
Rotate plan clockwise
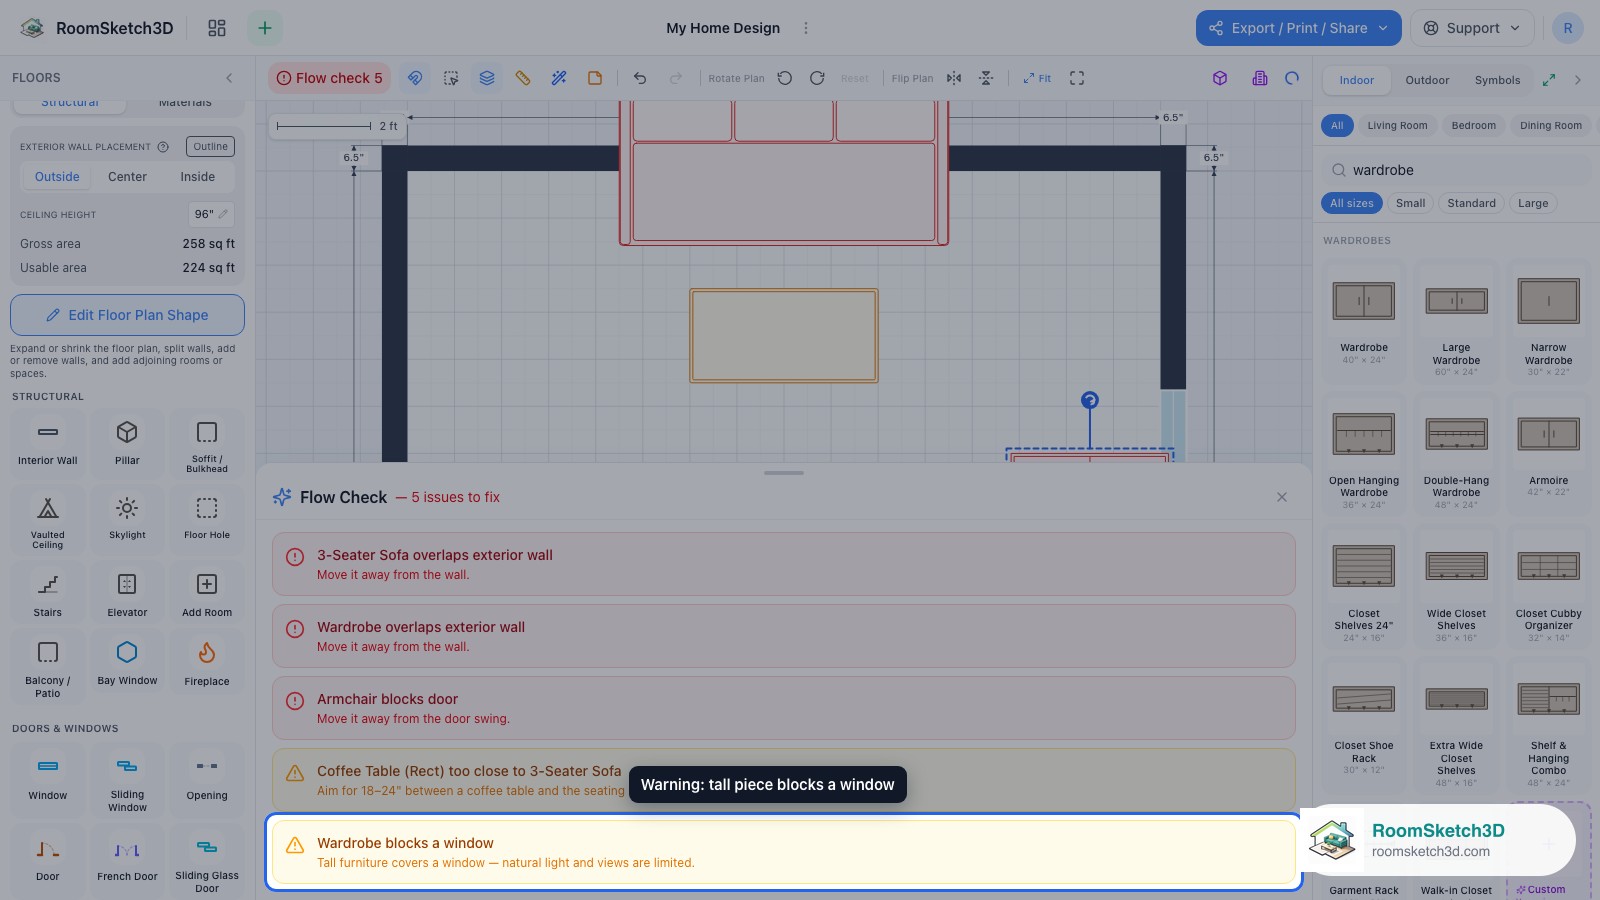pyautogui.click(x=817, y=78)
